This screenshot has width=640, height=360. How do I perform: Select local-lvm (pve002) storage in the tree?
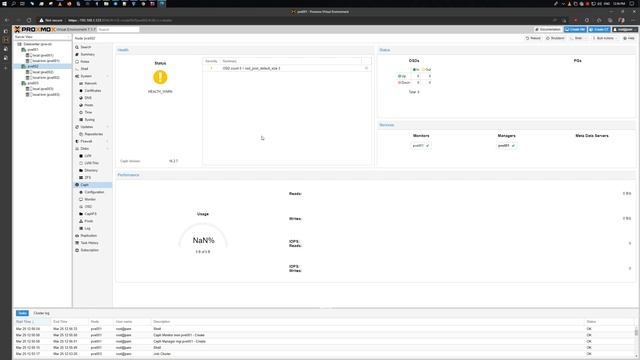(46, 77)
